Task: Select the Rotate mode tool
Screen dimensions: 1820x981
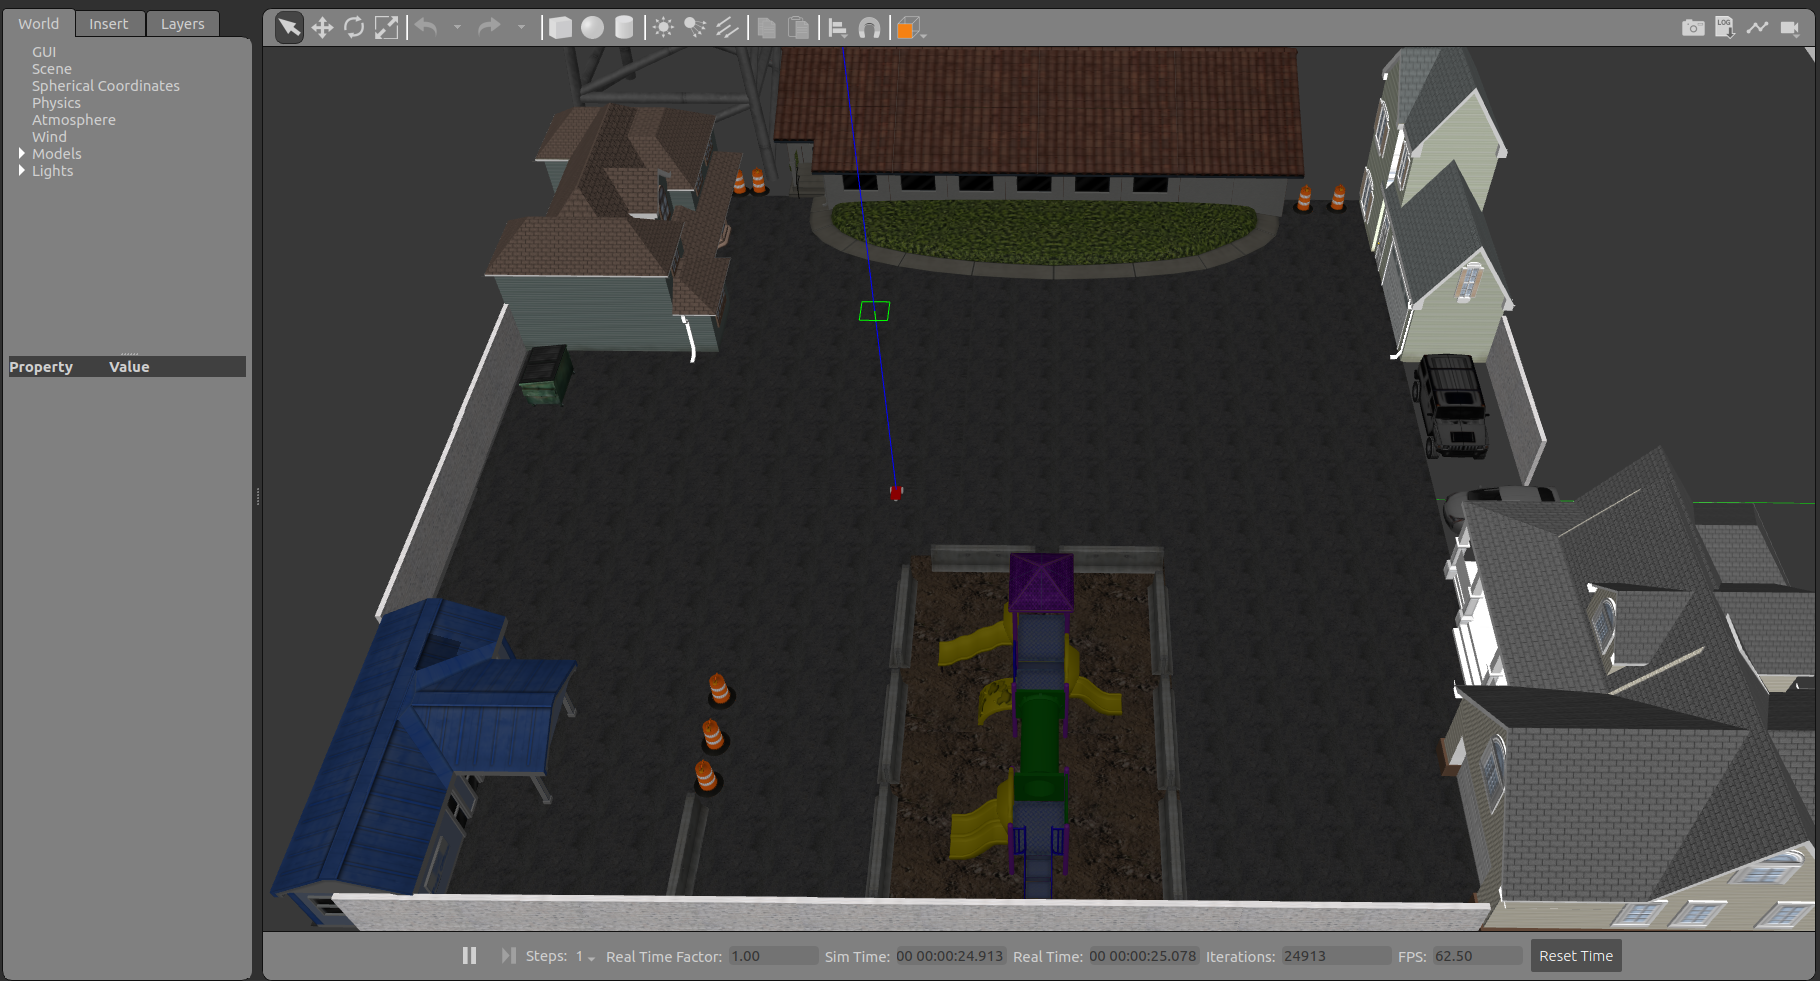Action: 354,28
